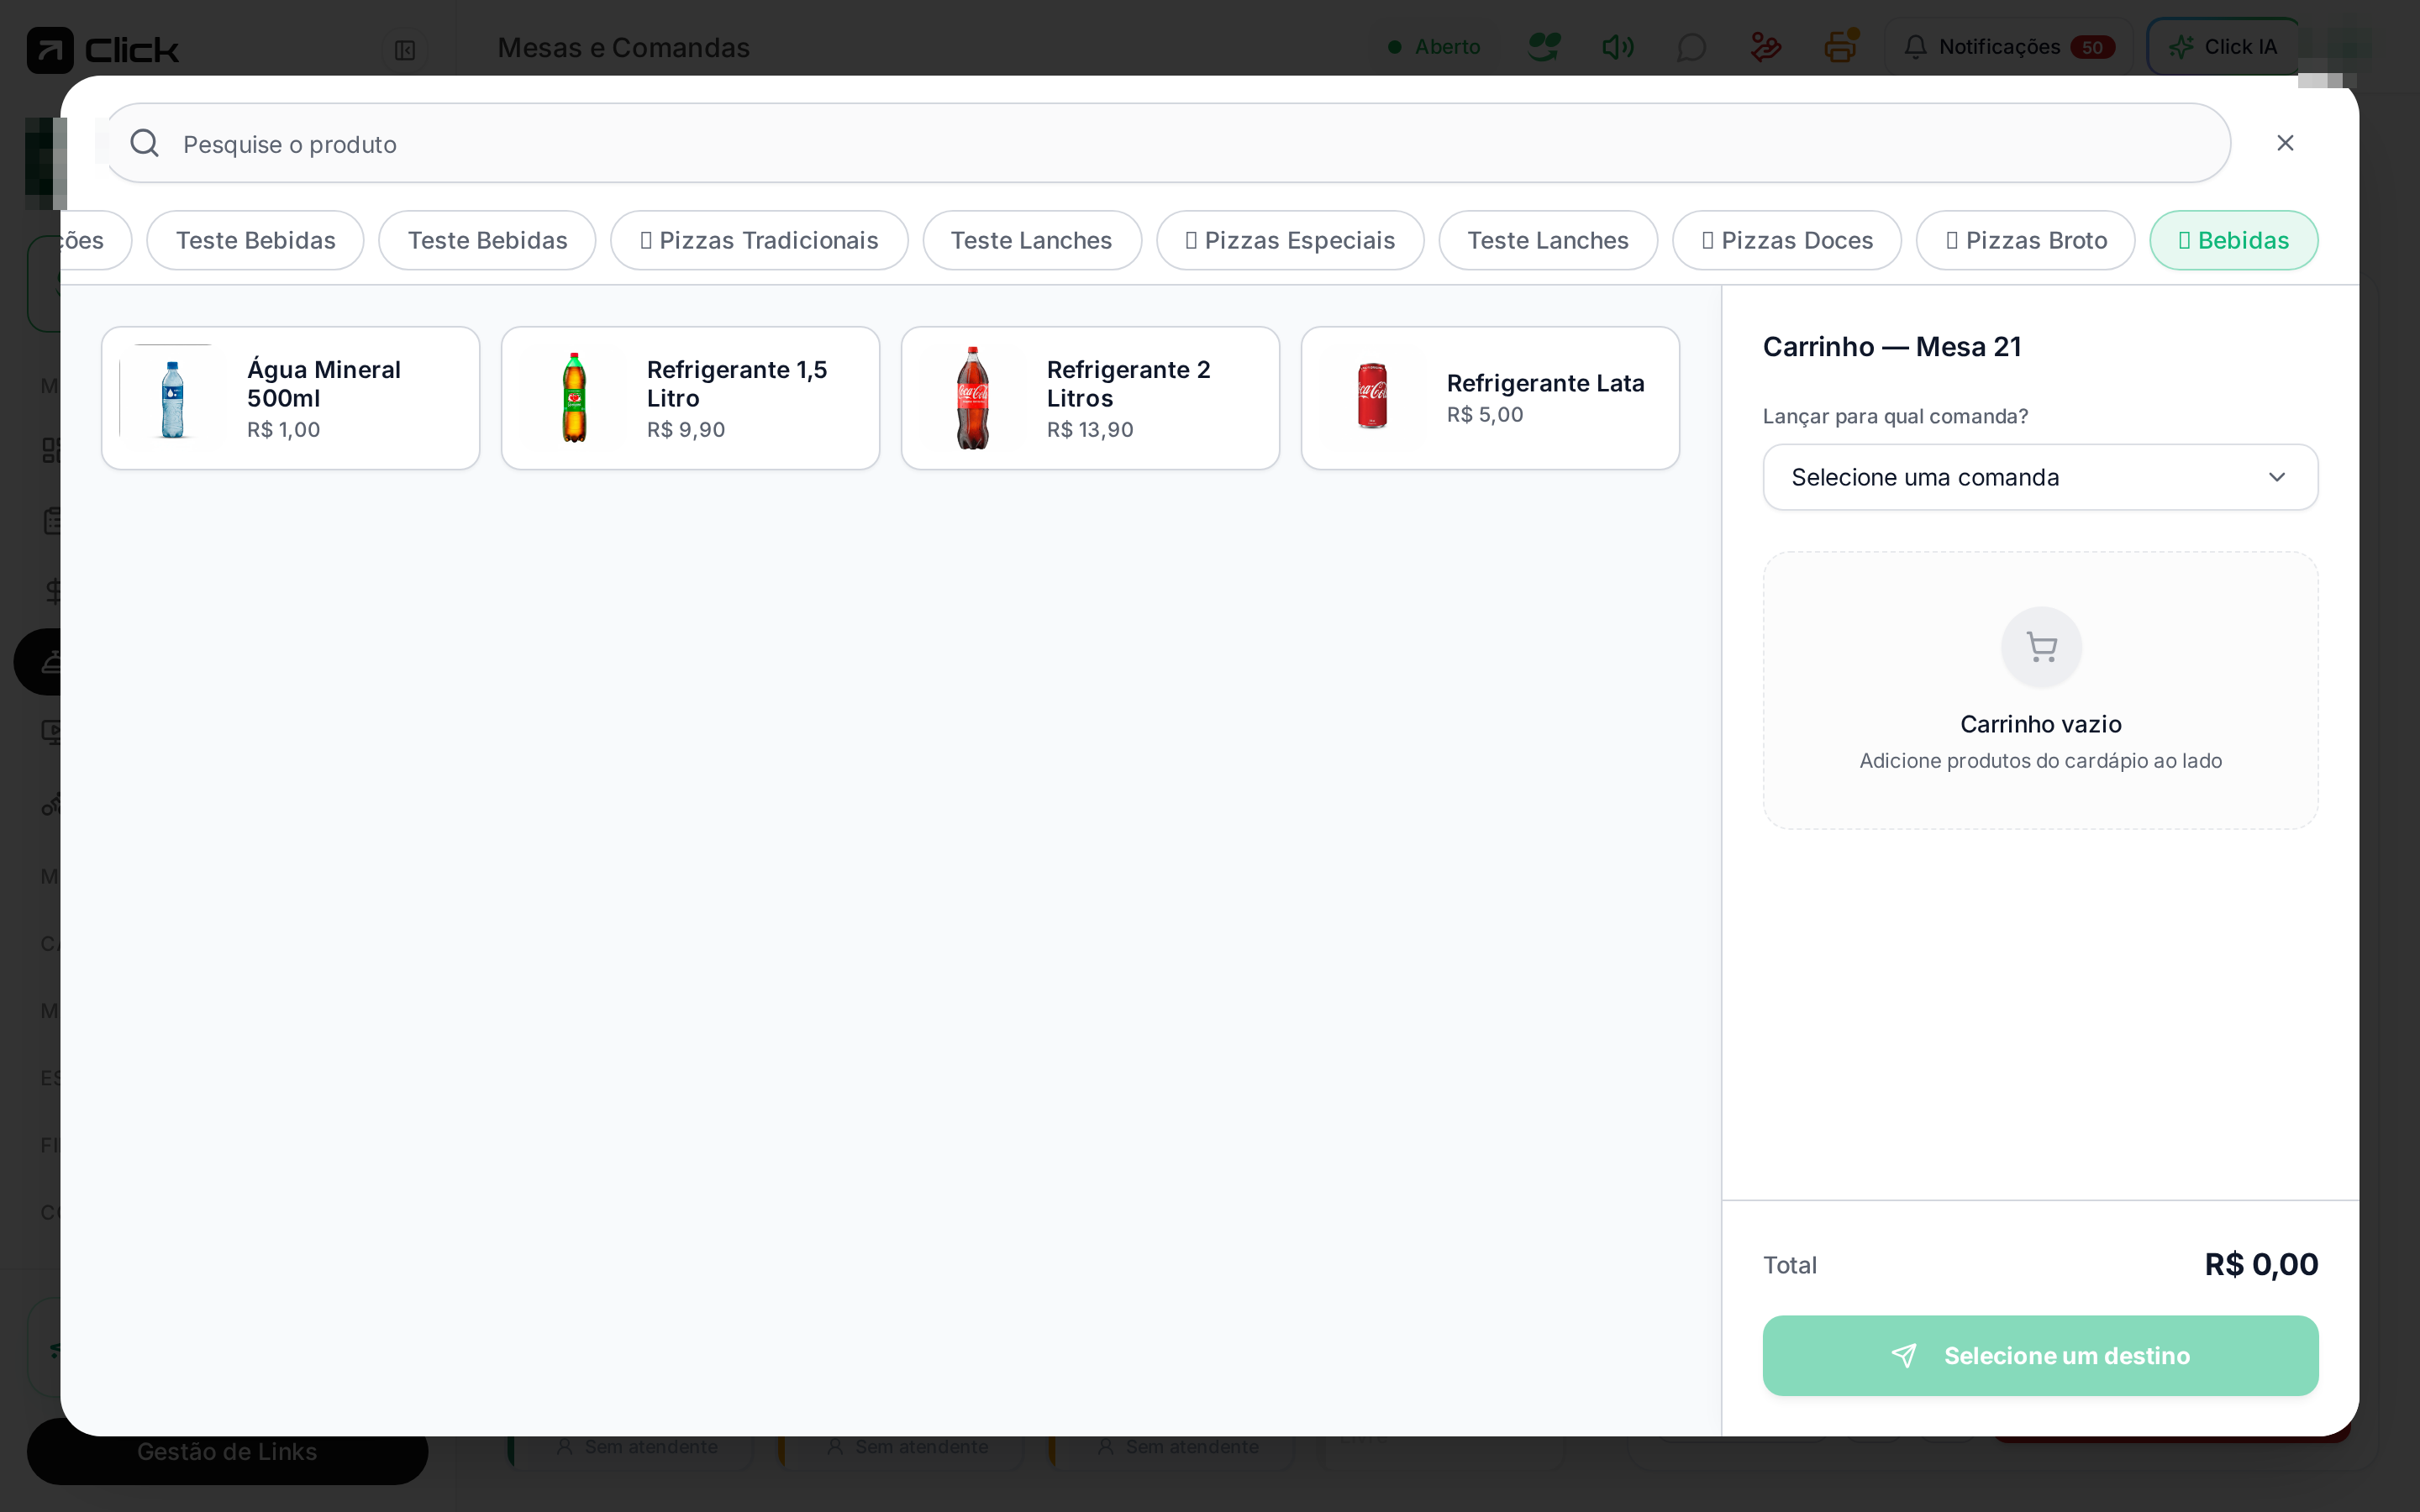Click the 'Refrigerante Lata' product name
The image size is (2420, 1512).
pos(1546,383)
